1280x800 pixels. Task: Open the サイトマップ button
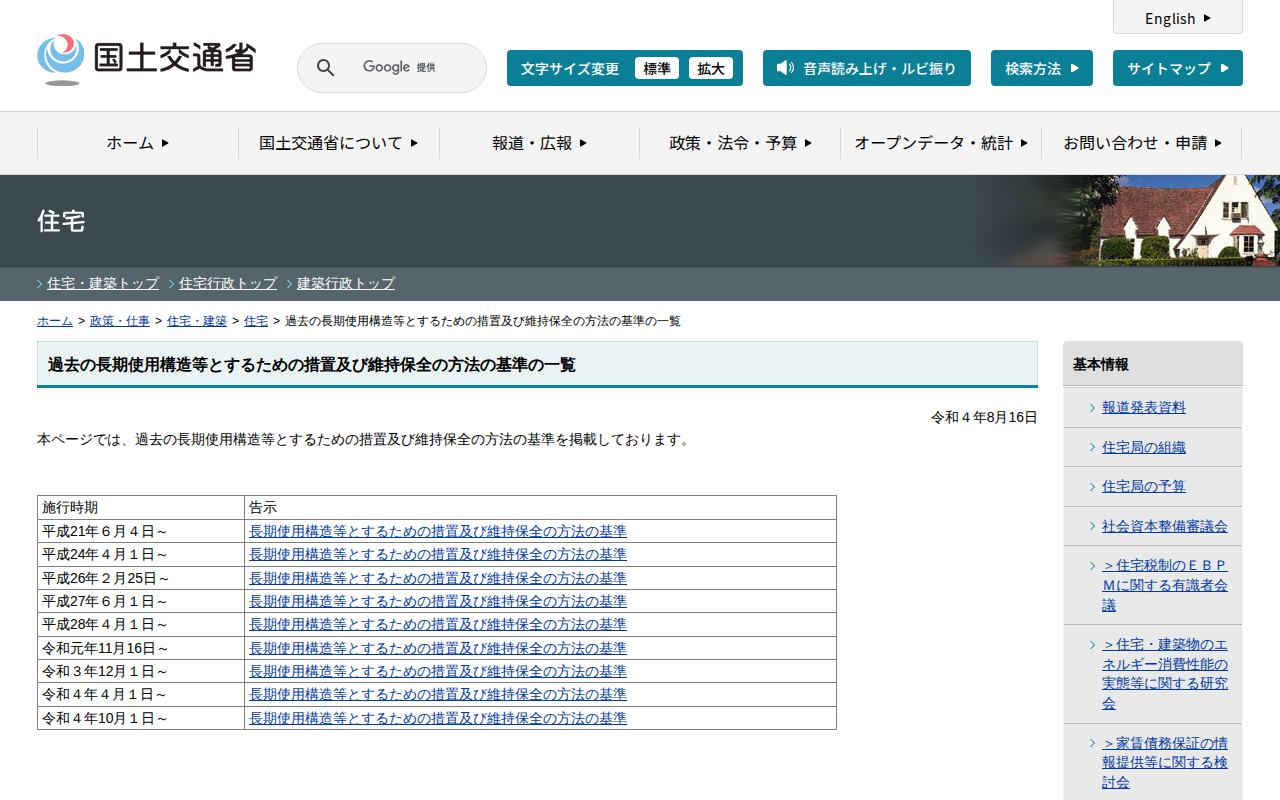[x=1177, y=68]
